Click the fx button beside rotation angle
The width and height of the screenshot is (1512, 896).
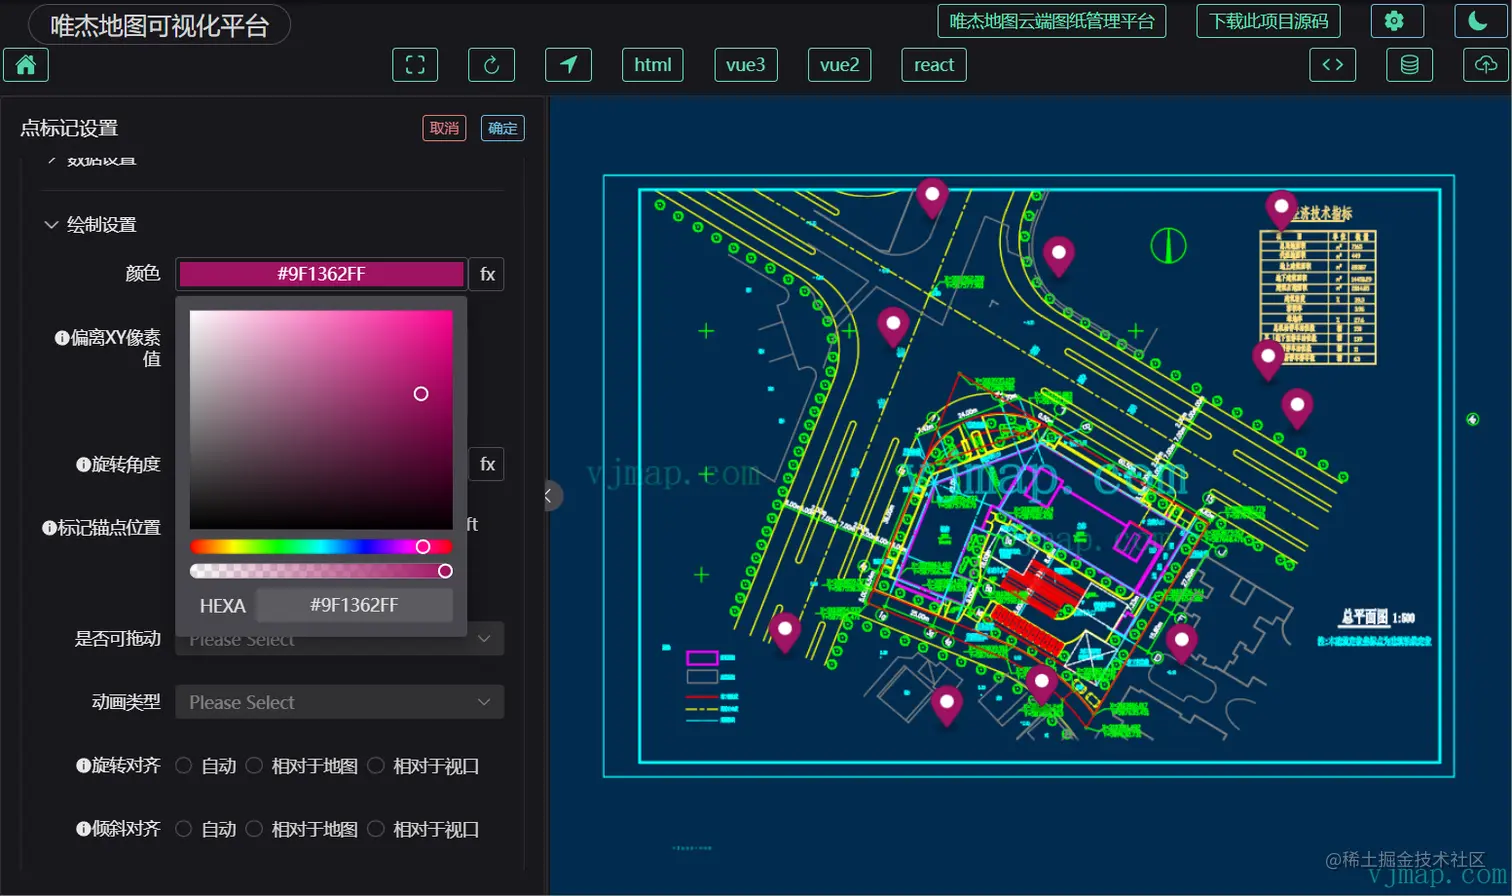coord(487,464)
